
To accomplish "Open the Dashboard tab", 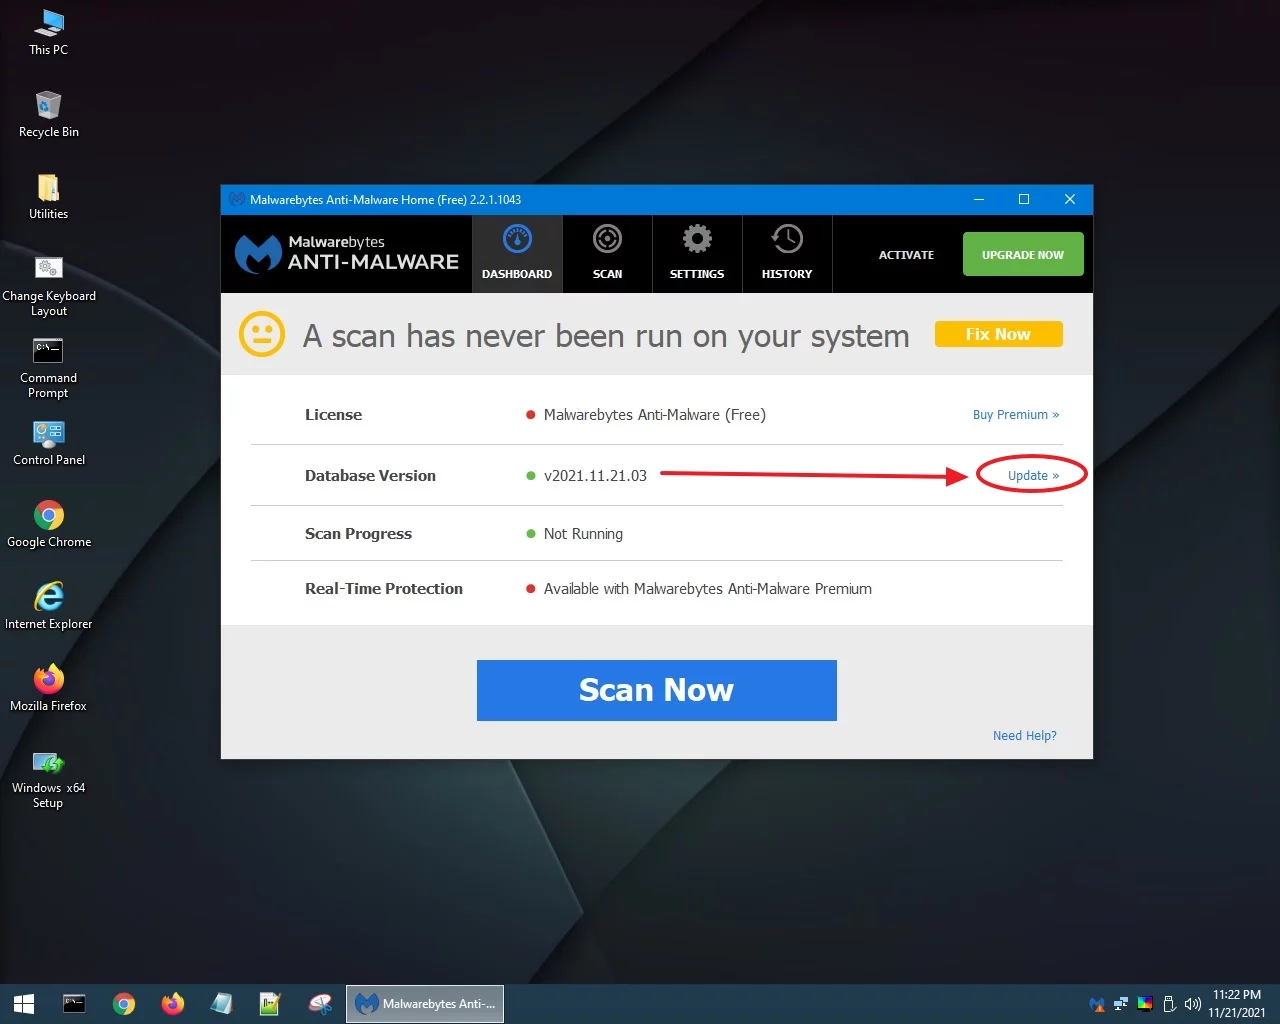I will coord(517,254).
